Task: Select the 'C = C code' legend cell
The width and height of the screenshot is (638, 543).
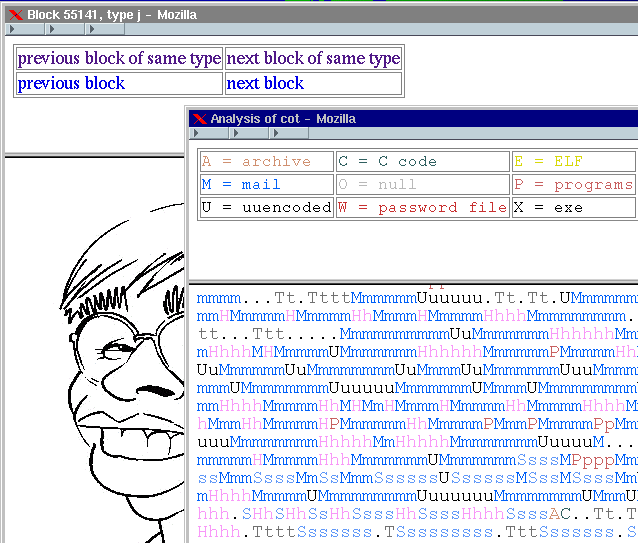Action: 387,161
